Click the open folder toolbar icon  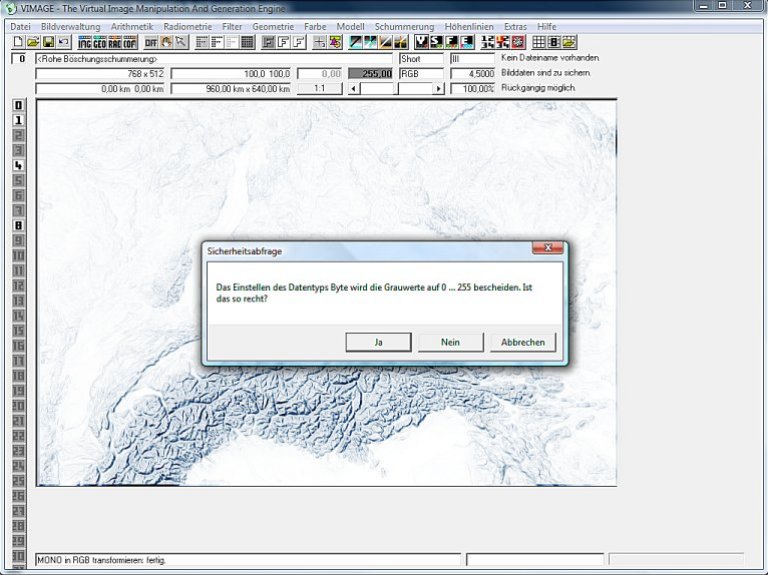coord(32,42)
